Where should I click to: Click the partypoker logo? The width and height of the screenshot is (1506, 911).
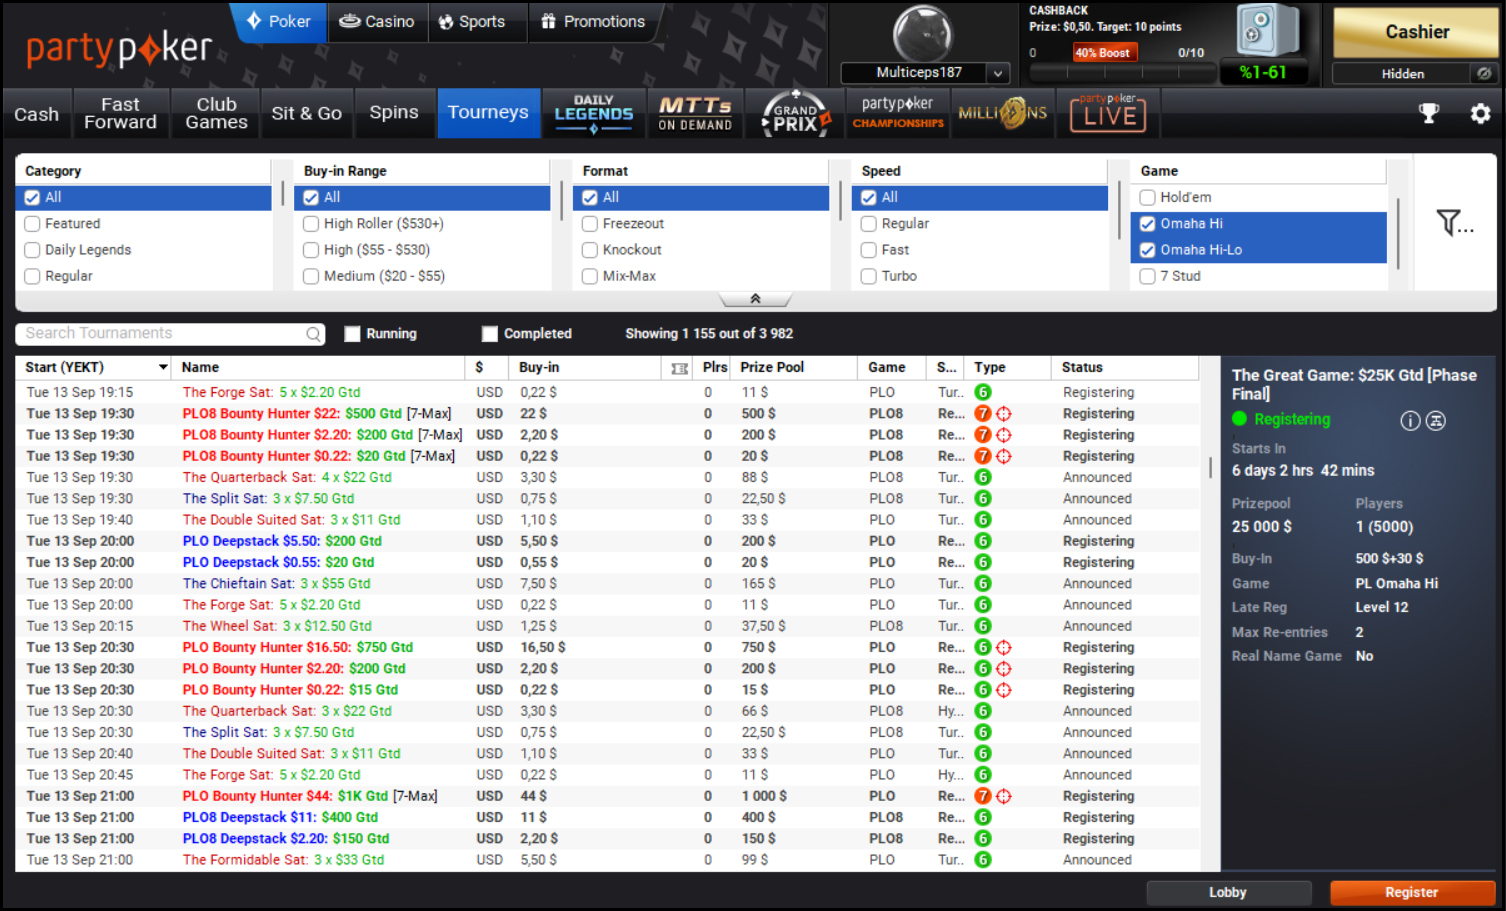(x=119, y=48)
